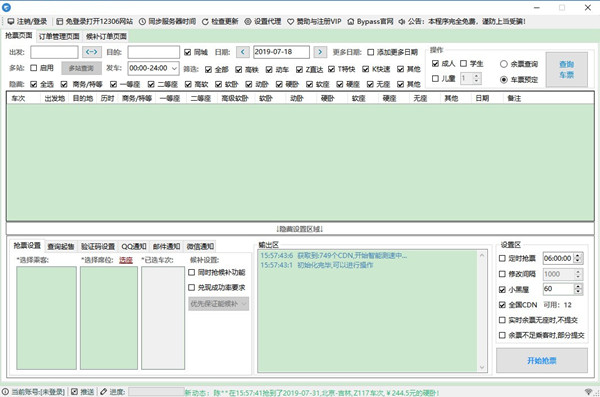Enable 兑现成功率要求 checkbox
Screen dimensions: 600x397
[192, 288]
